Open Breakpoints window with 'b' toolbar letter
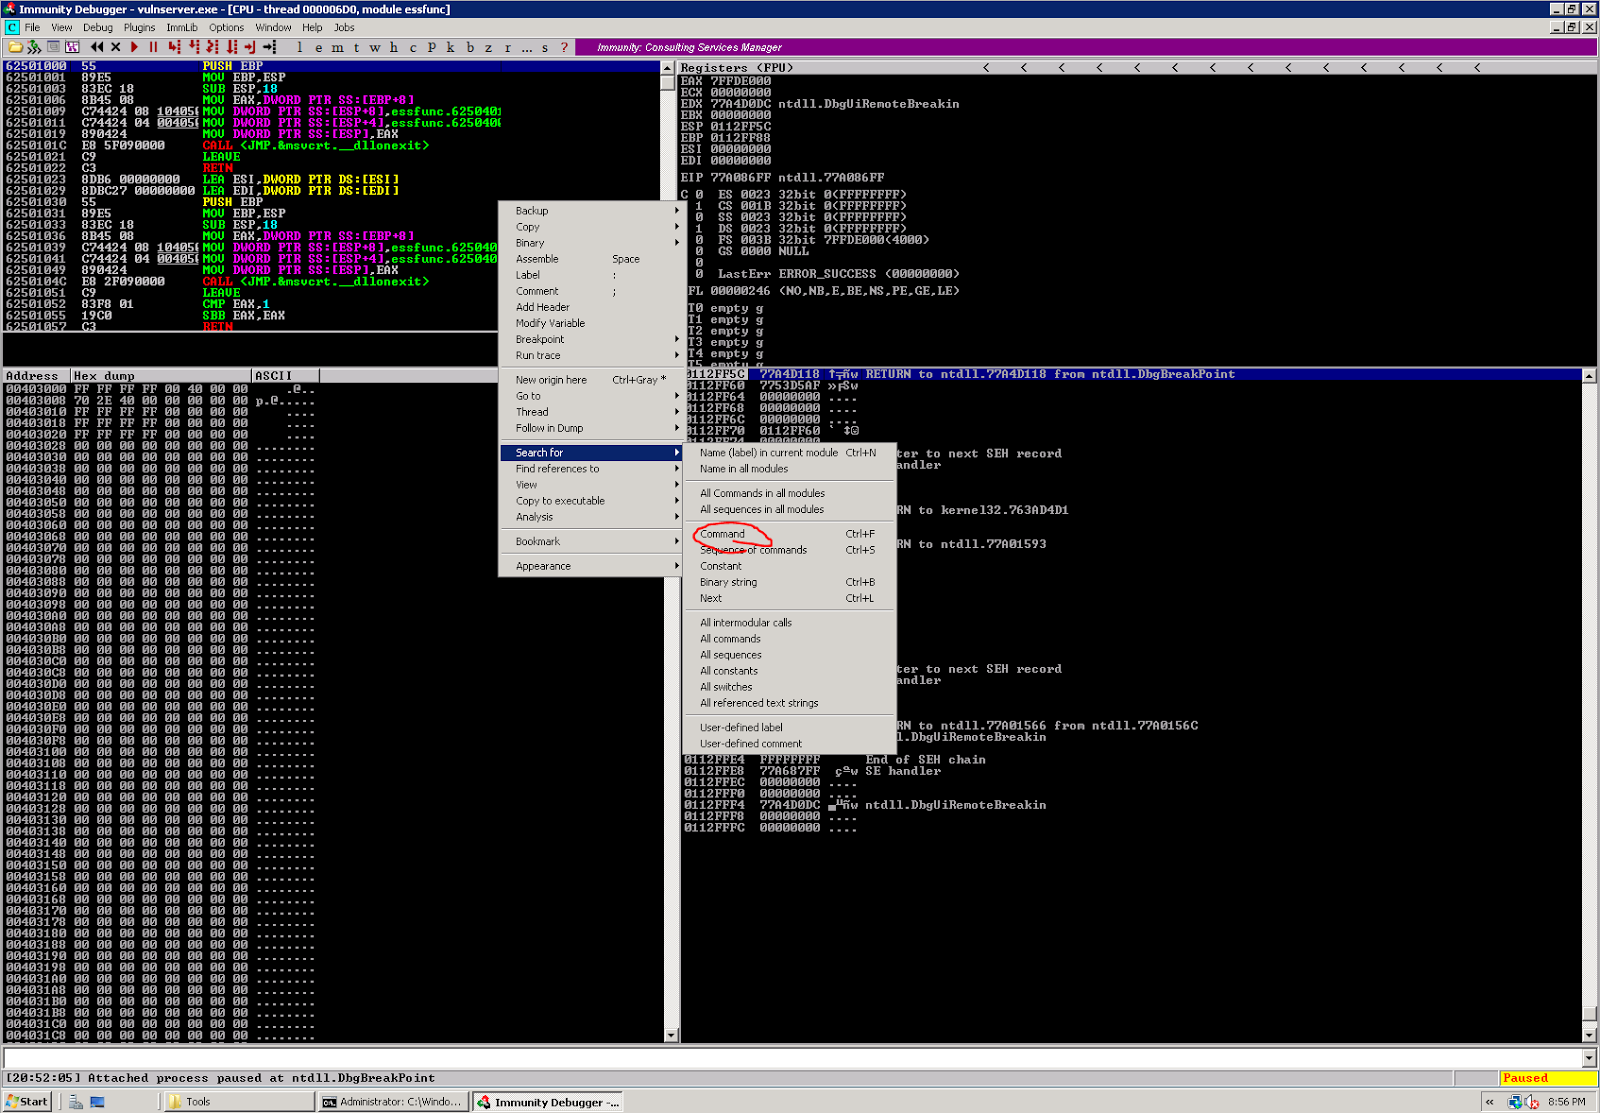Viewport: 1600px width, 1113px height. [x=470, y=47]
